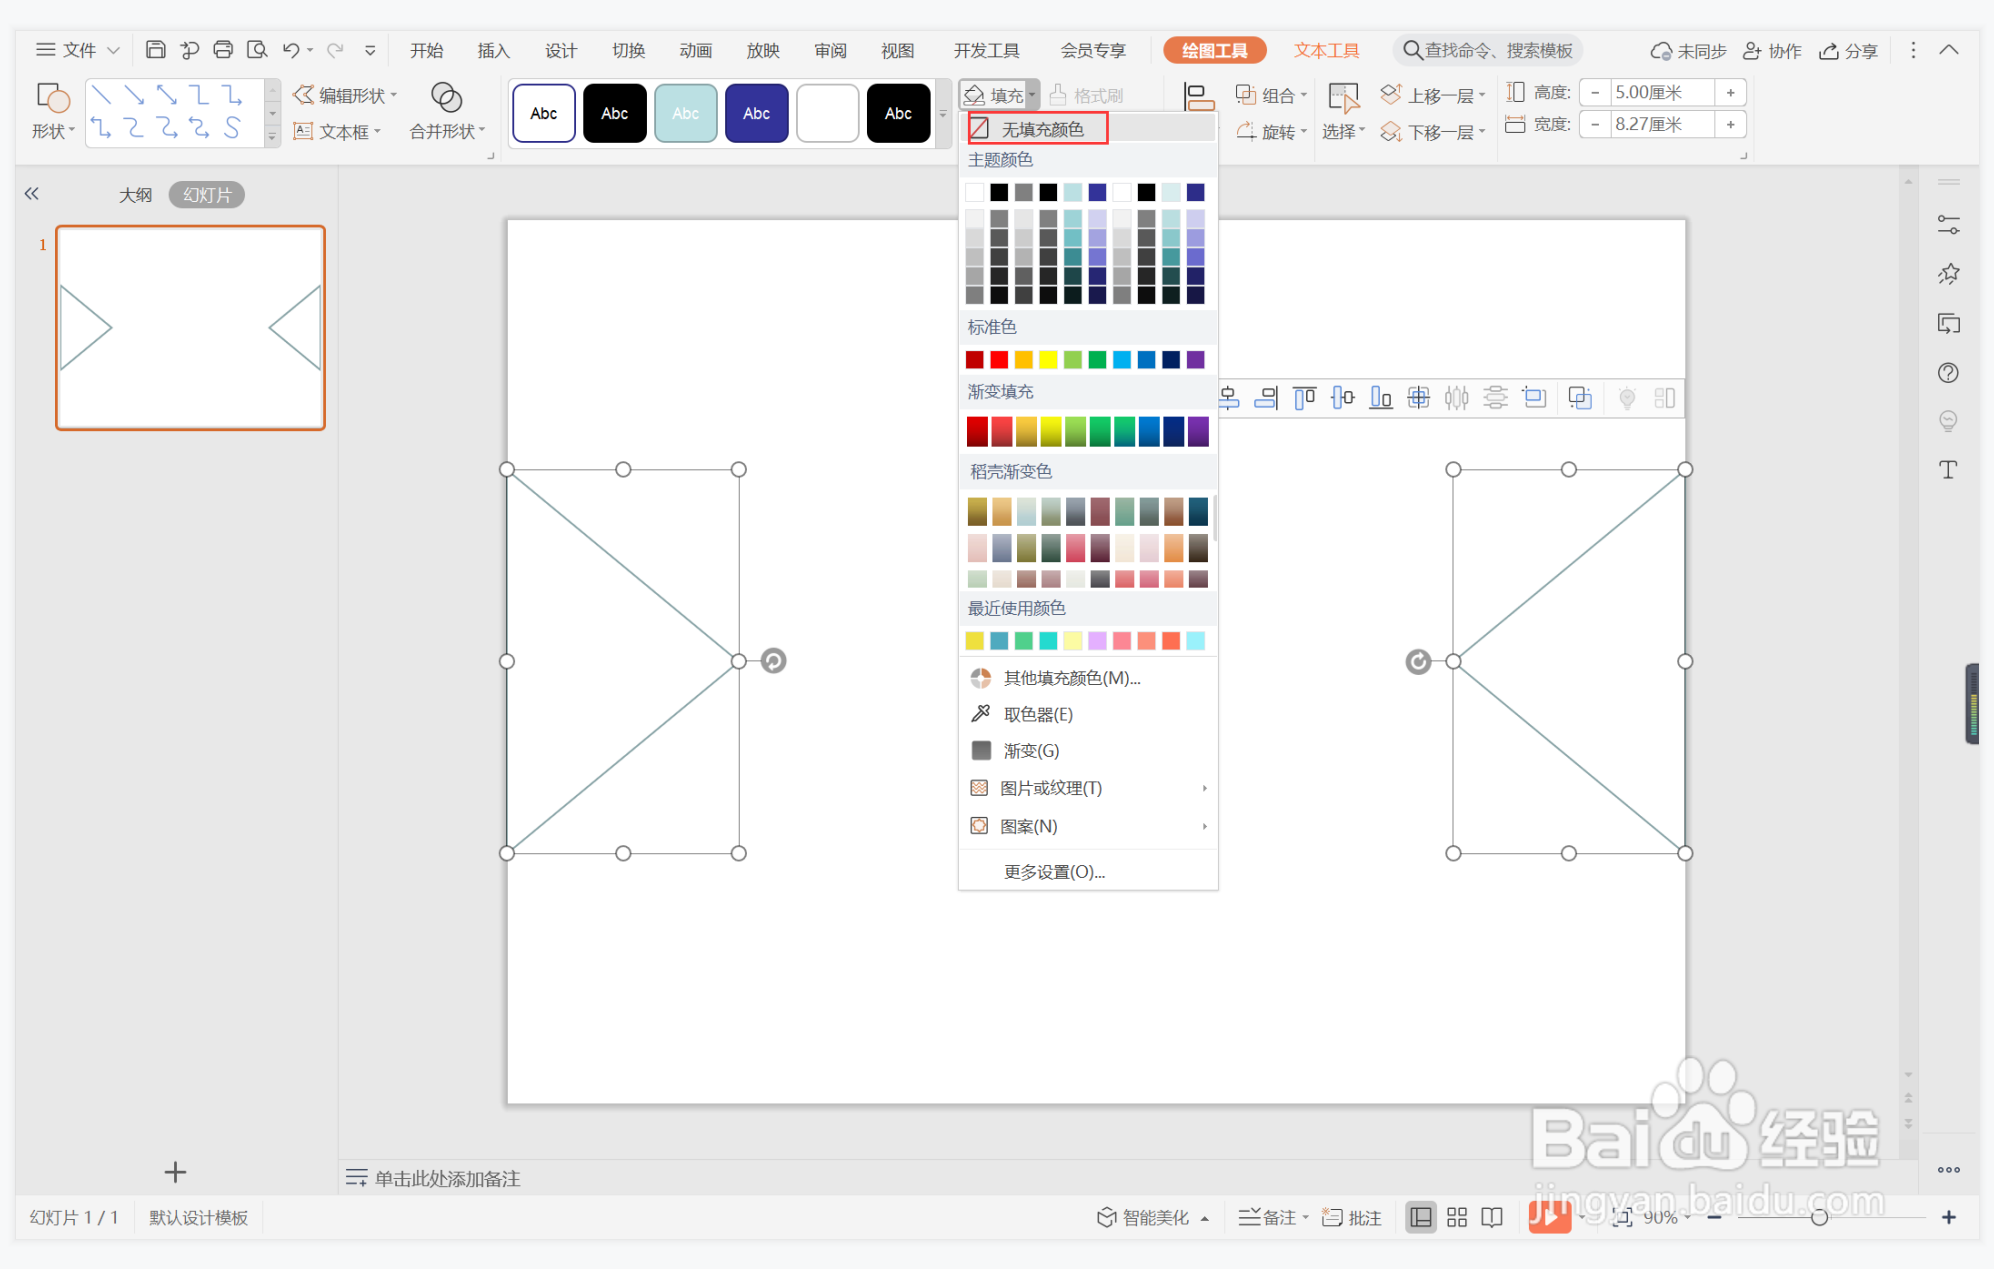Open the File (文件) menu dropdown
This screenshot has width=1994, height=1269.
pyautogui.click(x=78, y=50)
